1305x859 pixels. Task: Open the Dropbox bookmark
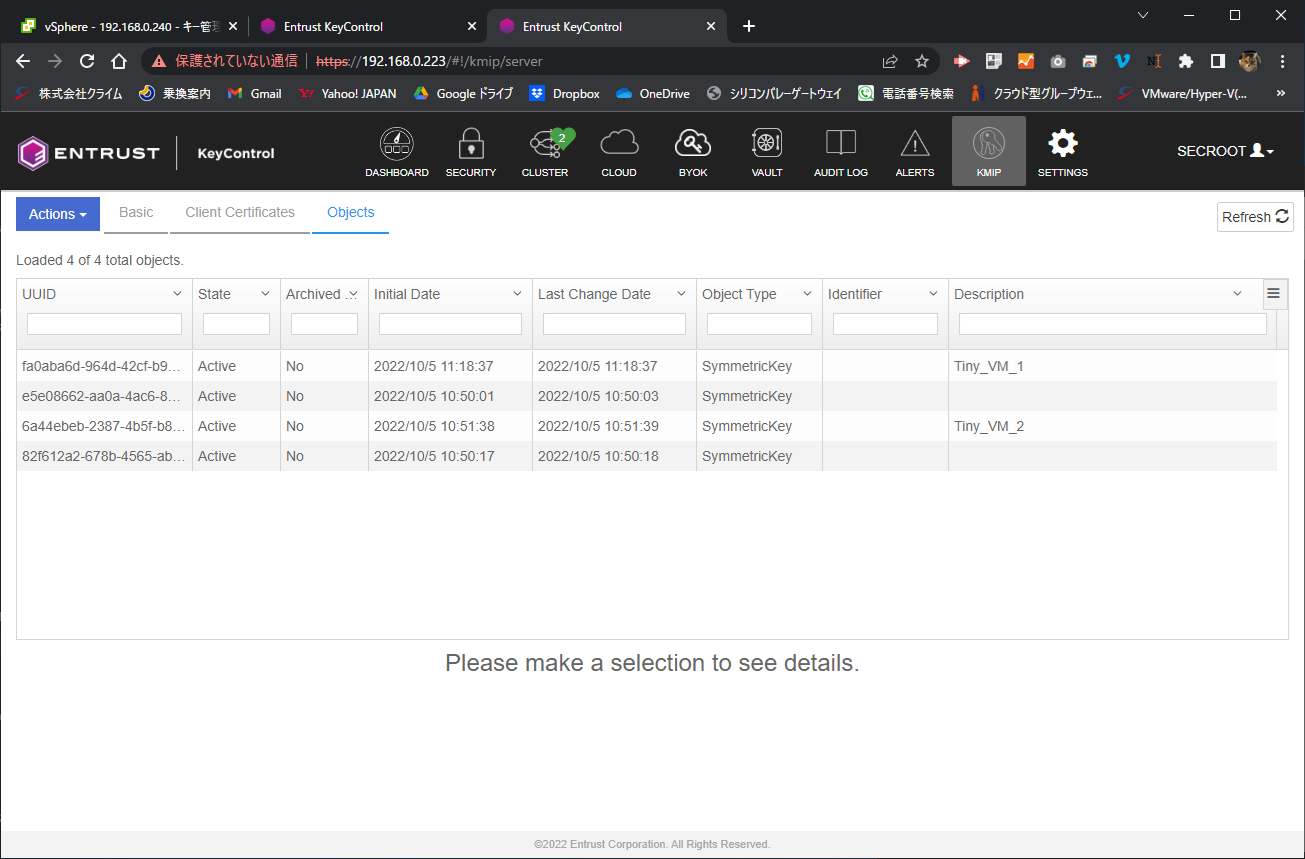565,93
